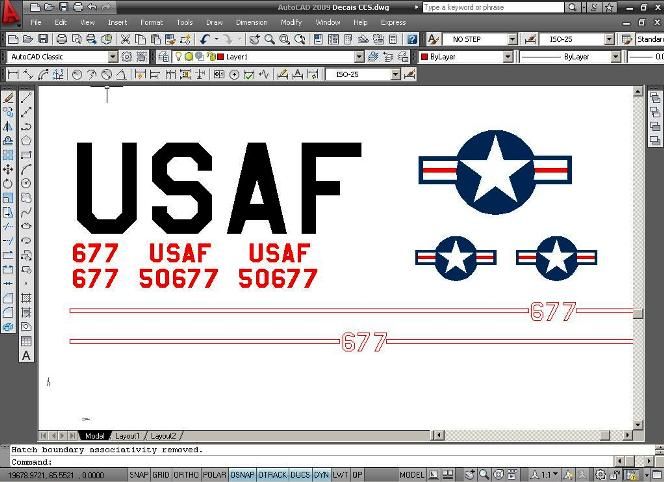Viewport: 664px width, 482px height.
Task: Select the Circle draw tool
Action: [26, 183]
